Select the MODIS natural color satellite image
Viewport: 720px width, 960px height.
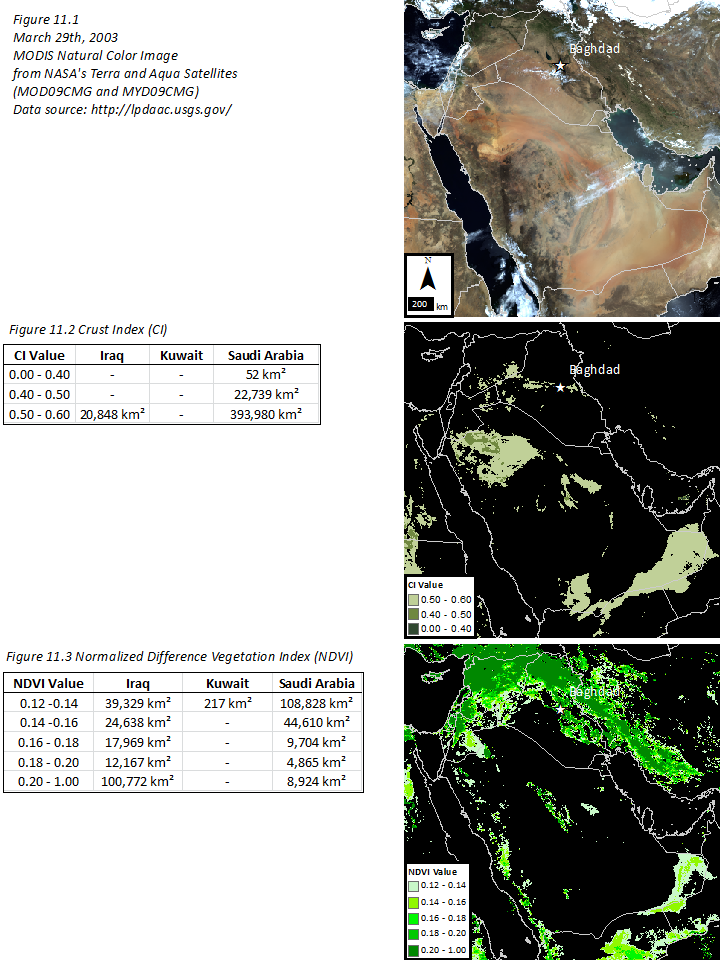(x=562, y=158)
